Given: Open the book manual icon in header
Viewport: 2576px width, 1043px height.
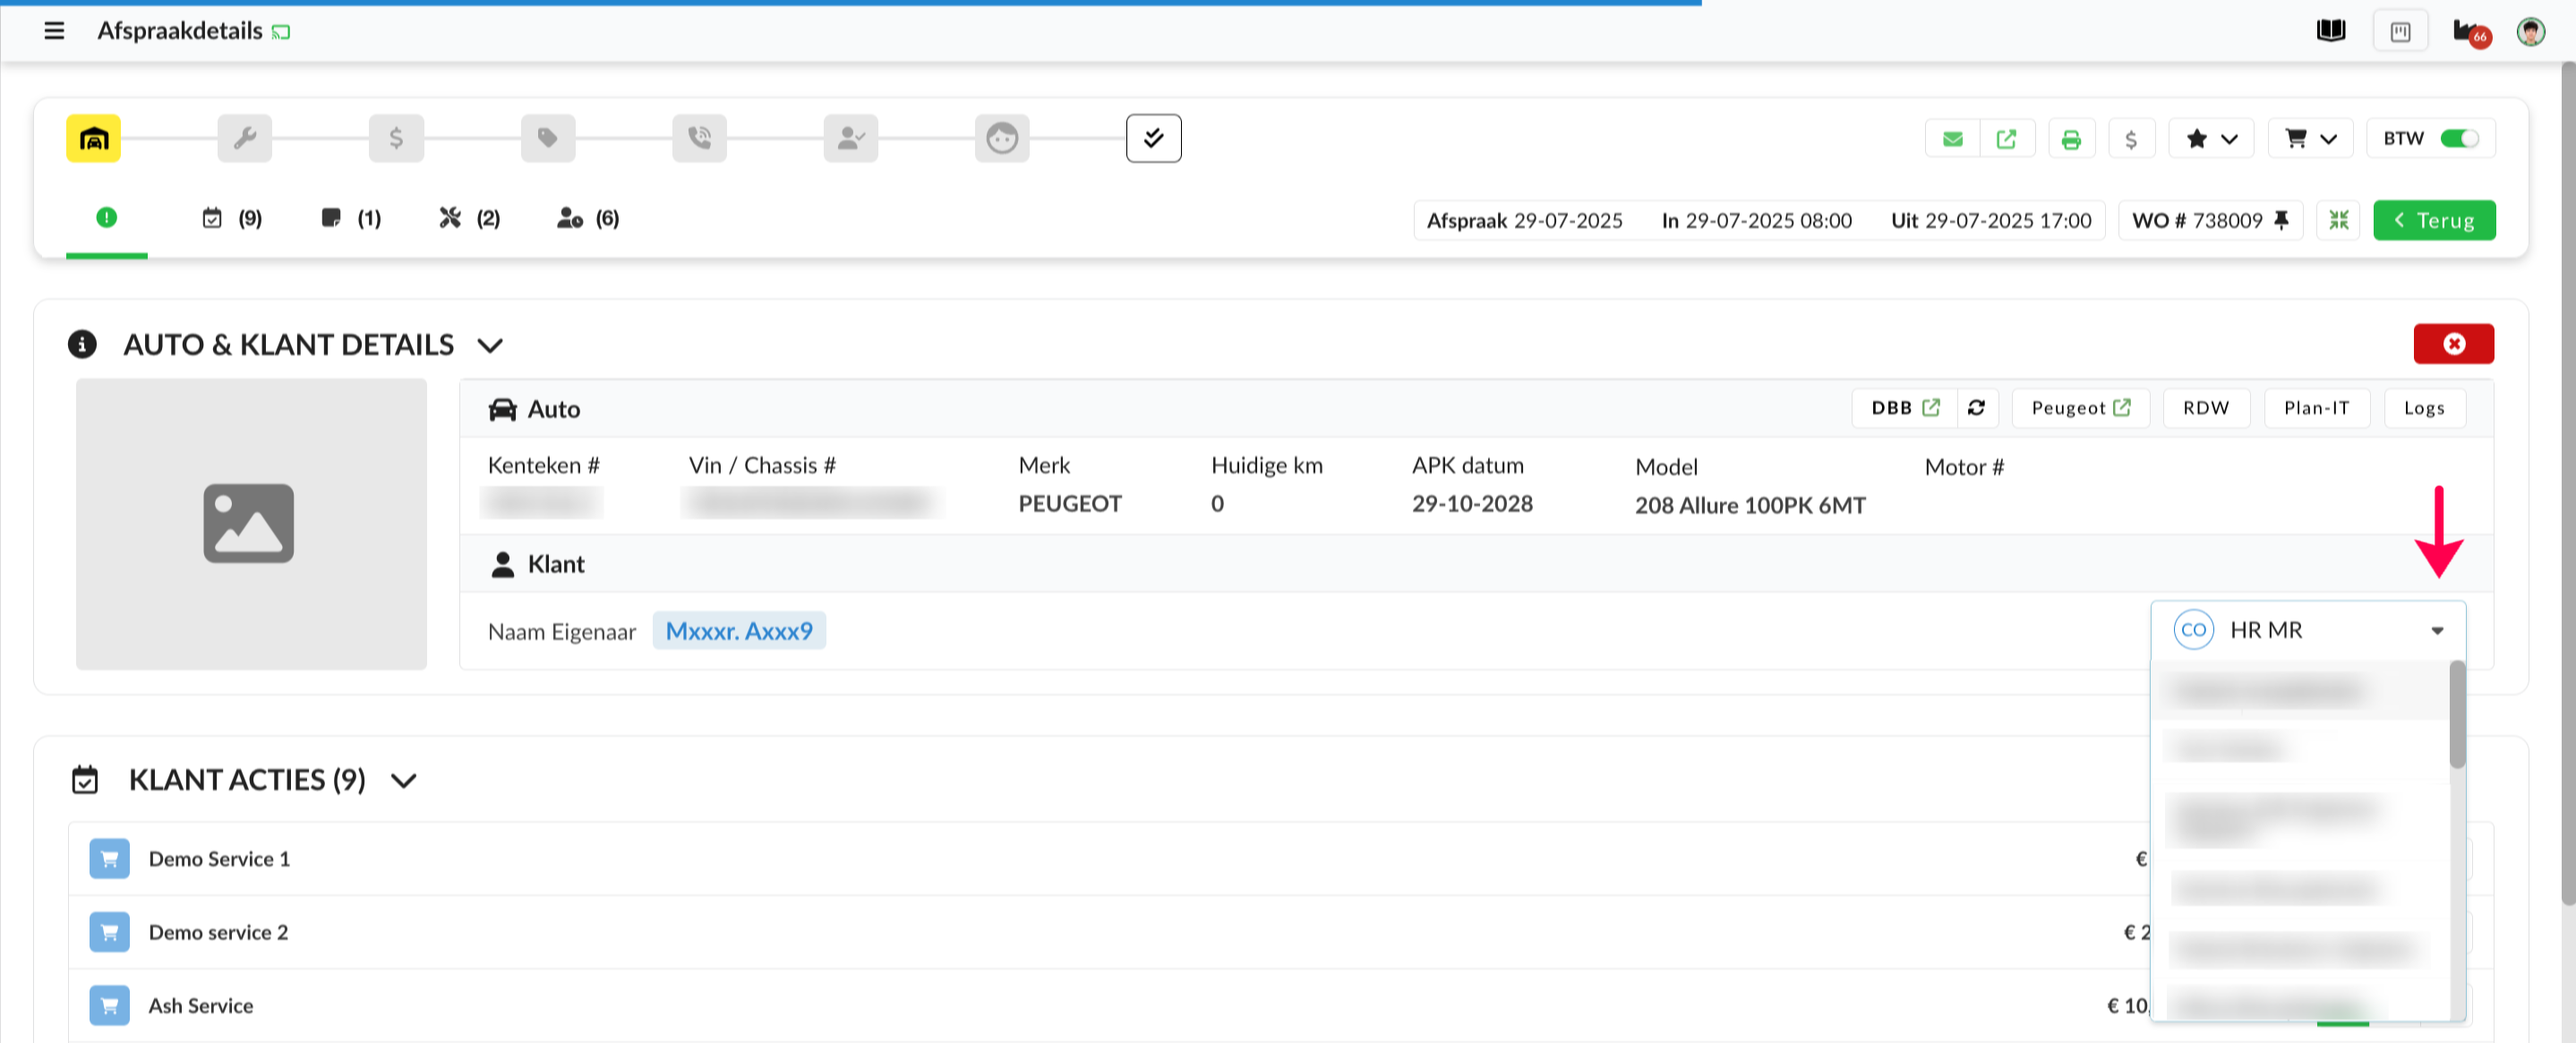Looking at the screenshot, I should coord(2330,31).
